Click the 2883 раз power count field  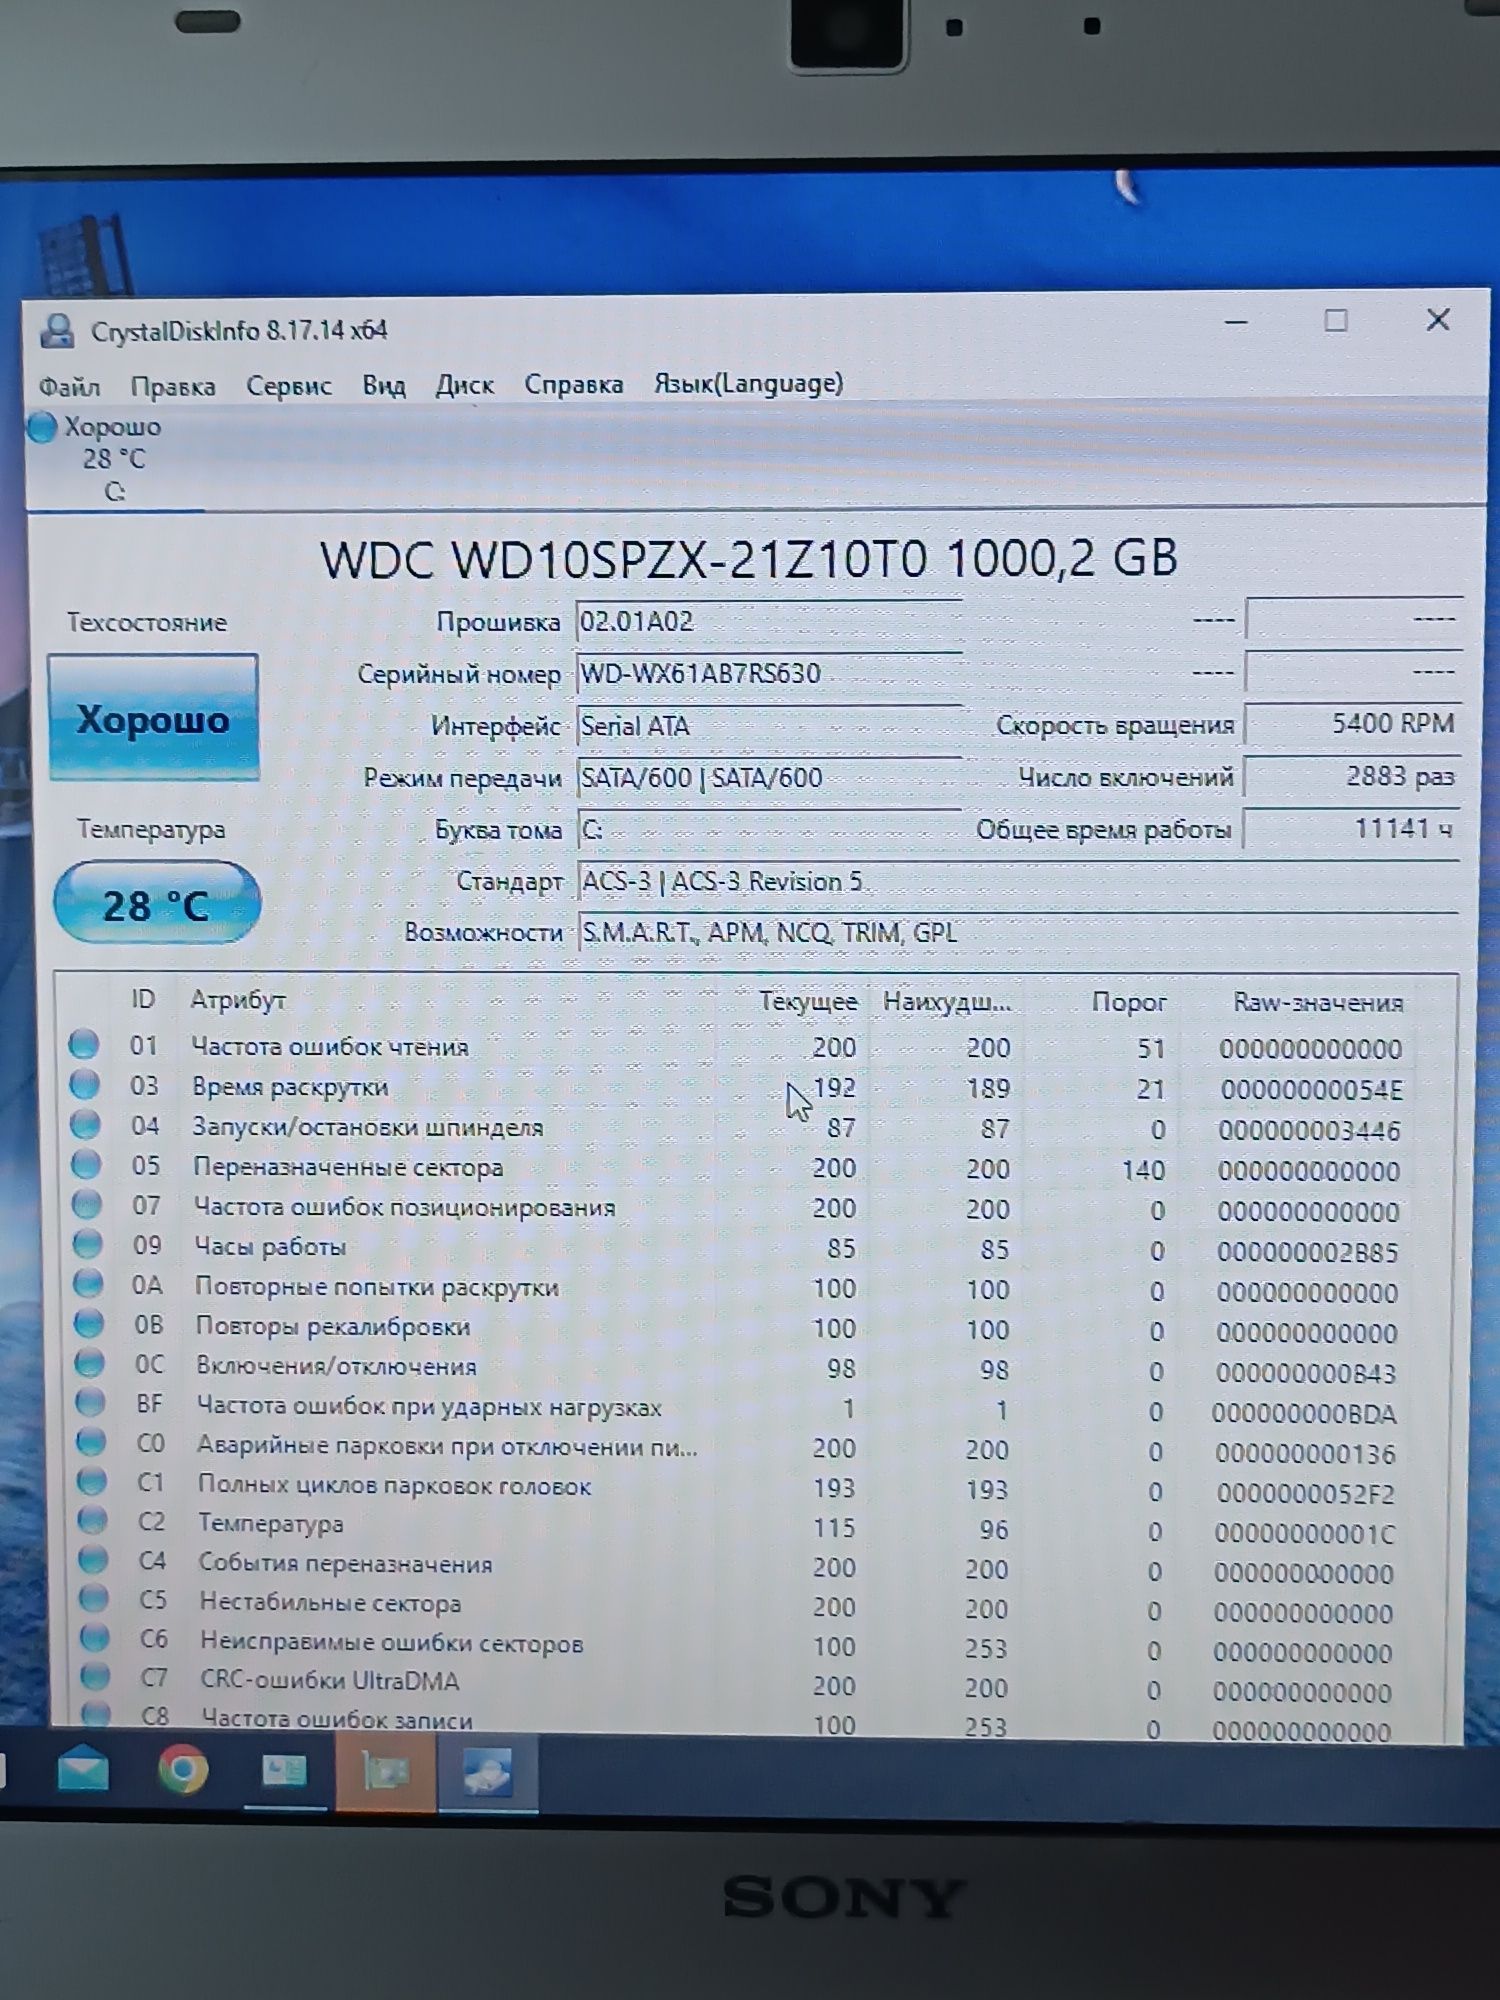tap(1351, 776)
